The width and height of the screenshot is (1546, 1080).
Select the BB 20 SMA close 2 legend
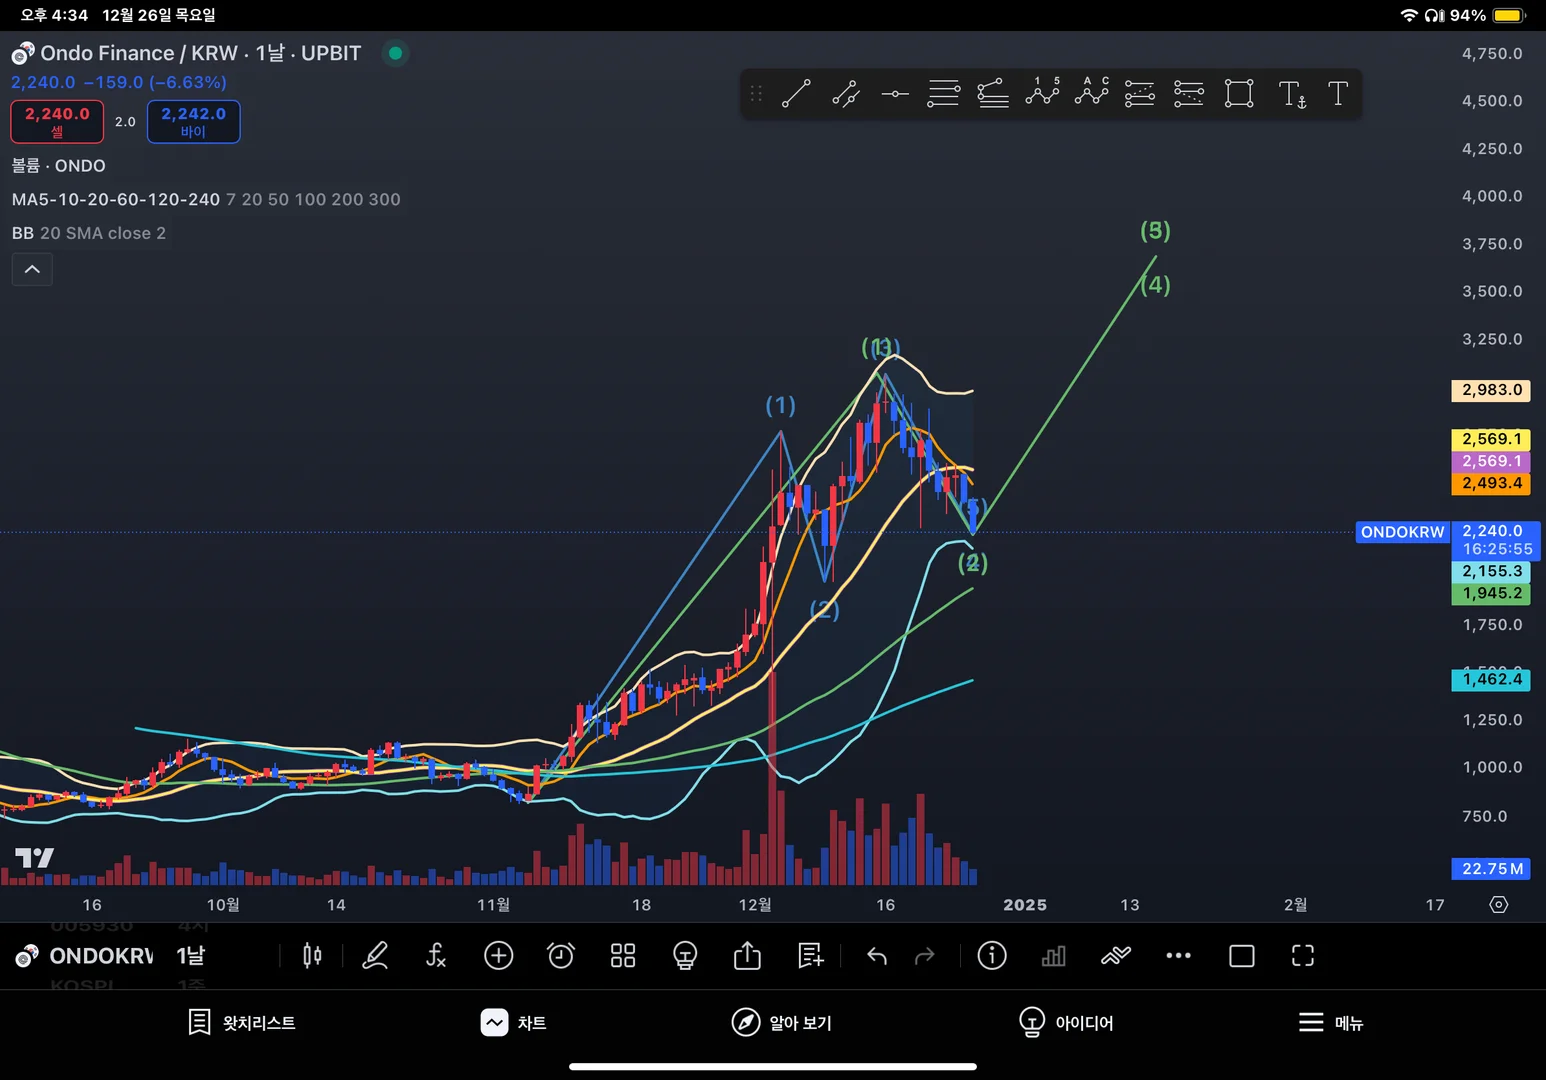click(89, 233)
